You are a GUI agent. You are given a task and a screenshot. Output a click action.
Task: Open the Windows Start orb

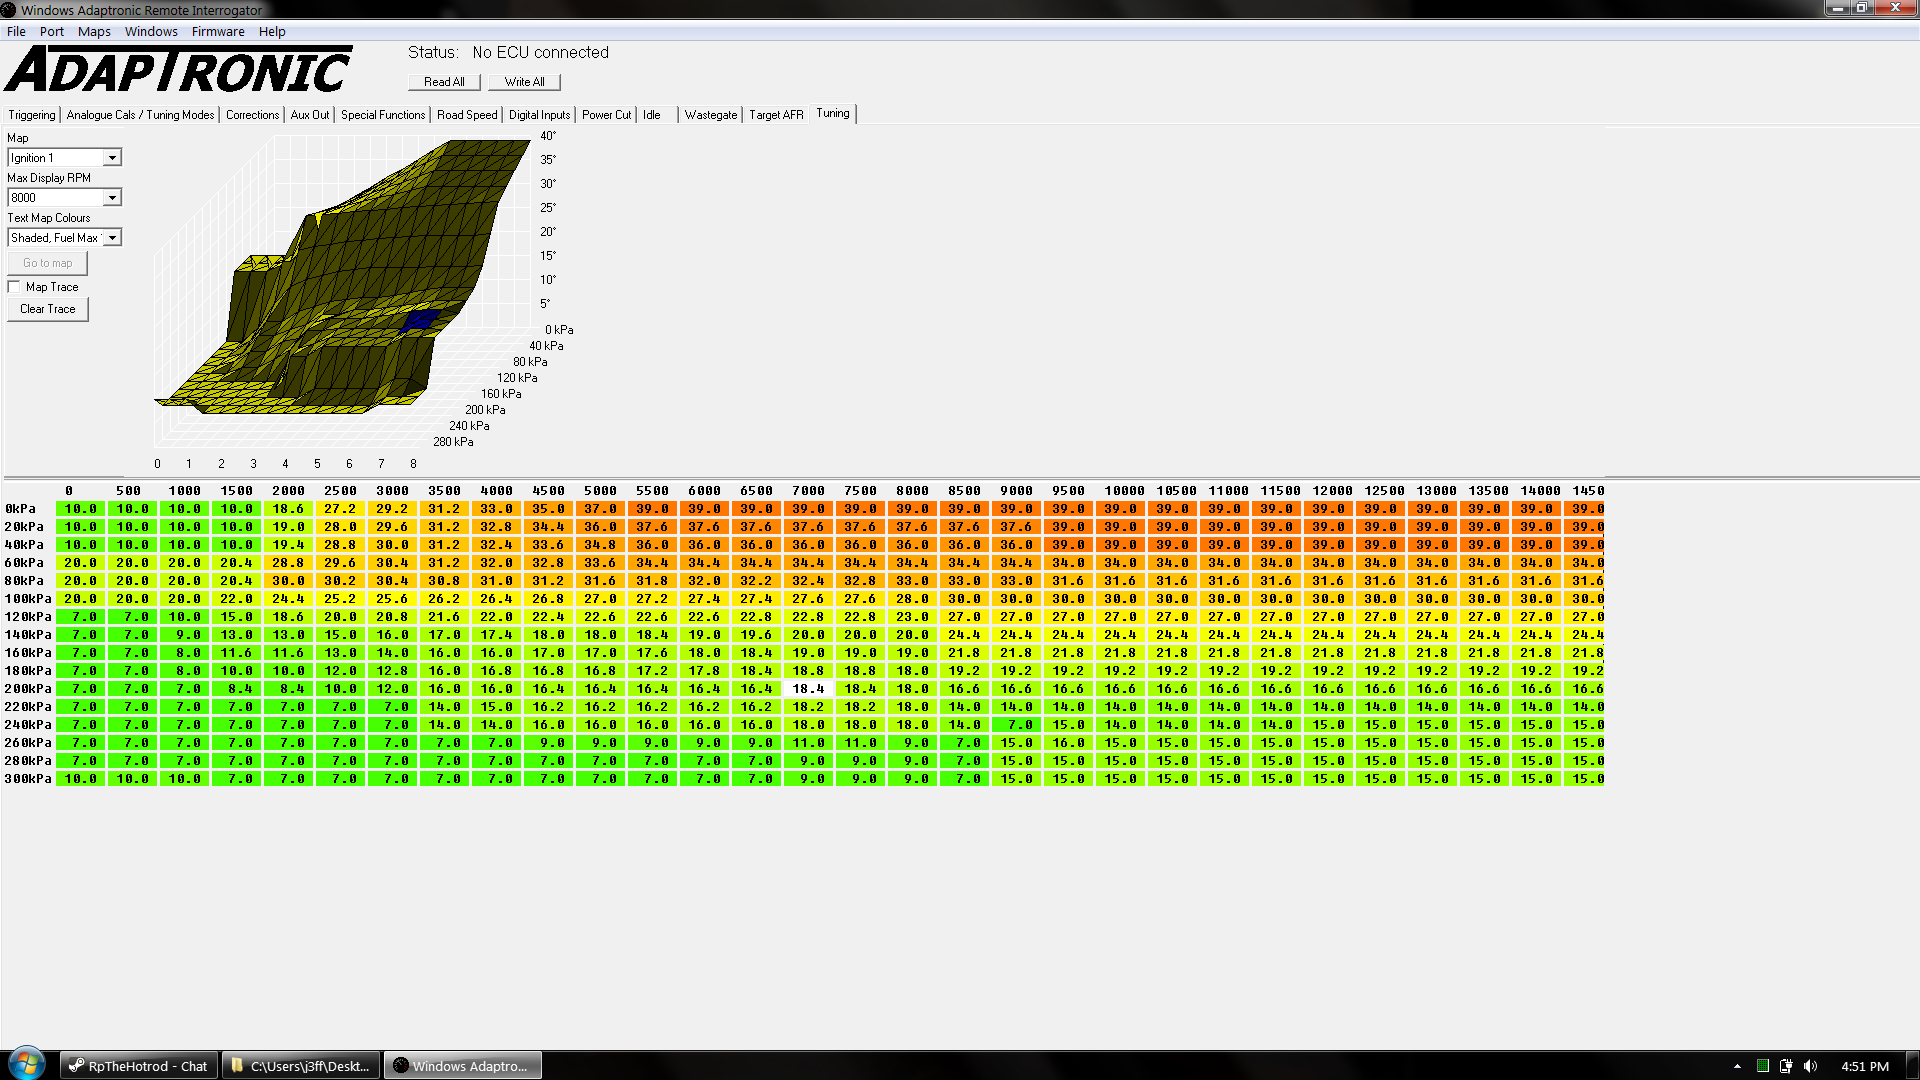(x=24, y=1063)
